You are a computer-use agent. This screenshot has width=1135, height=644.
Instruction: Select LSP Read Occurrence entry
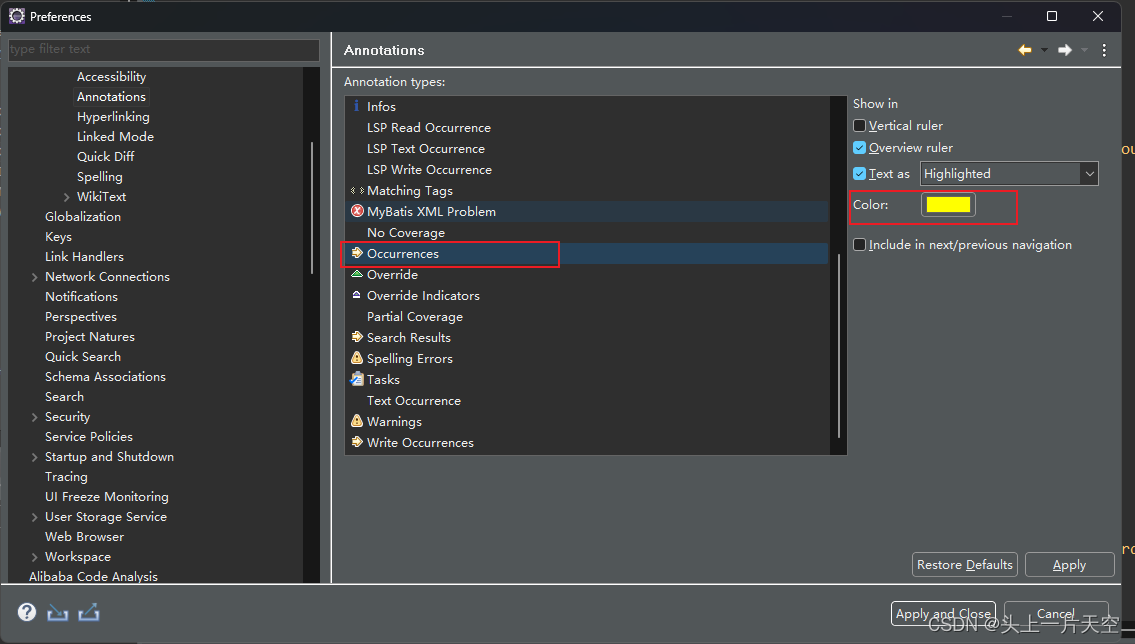click(429, 127)
